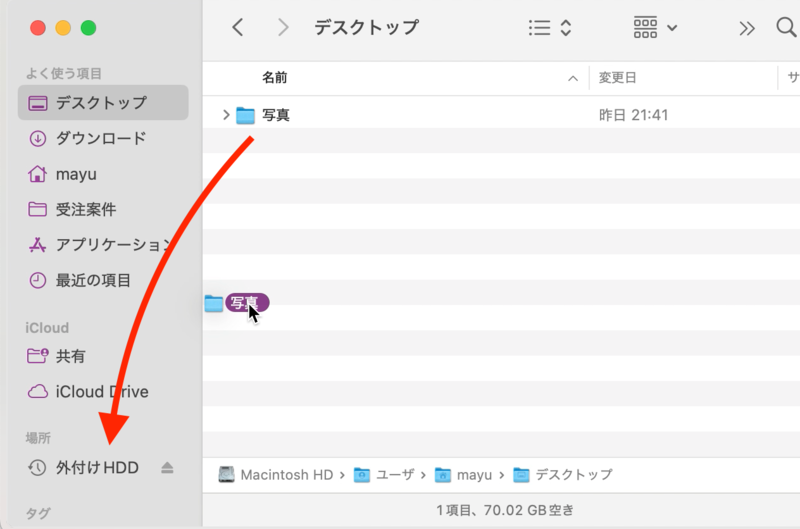Click the download arrow icon in sidebar

pyautogui.click(x=37, y=138)
